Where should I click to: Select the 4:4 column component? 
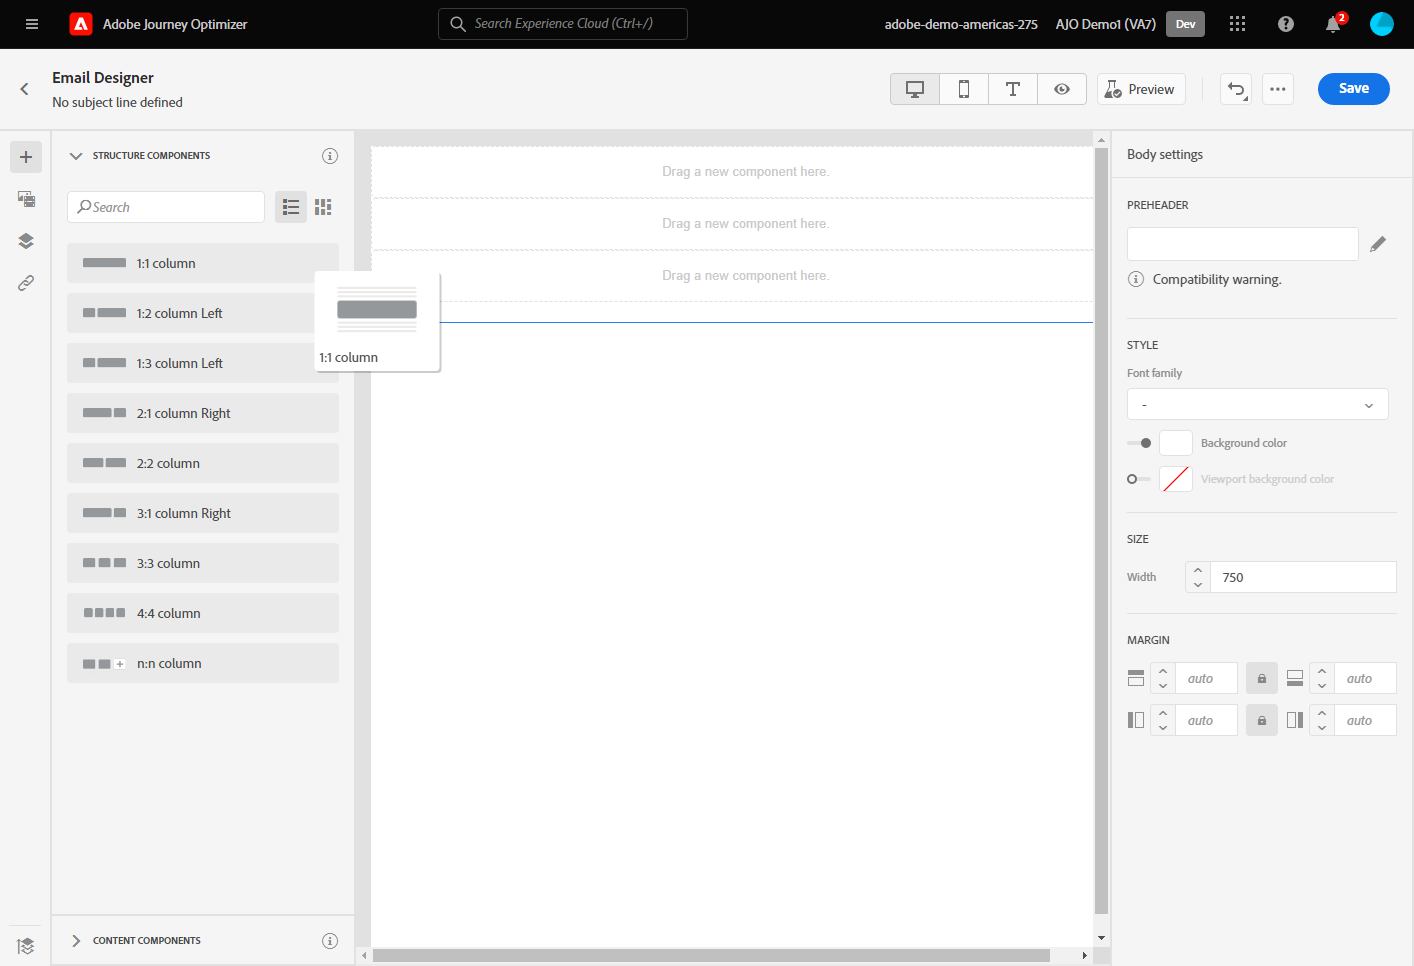(x=203, y=613)
